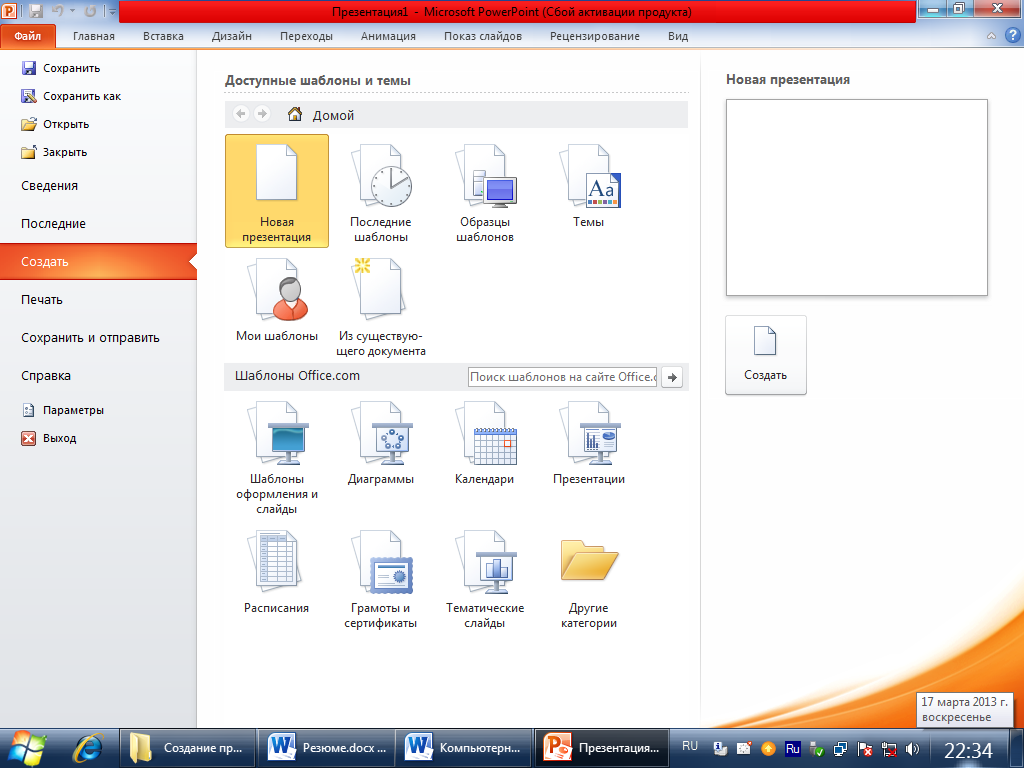Click the Office.com template search field

click(562, 377)
